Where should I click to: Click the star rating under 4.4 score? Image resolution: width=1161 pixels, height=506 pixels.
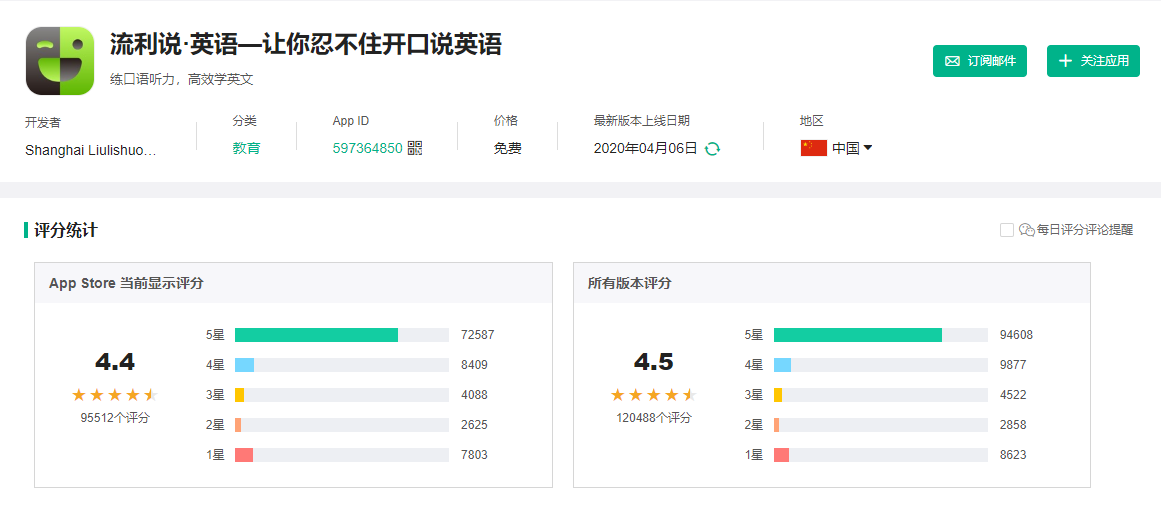point(114,395)
